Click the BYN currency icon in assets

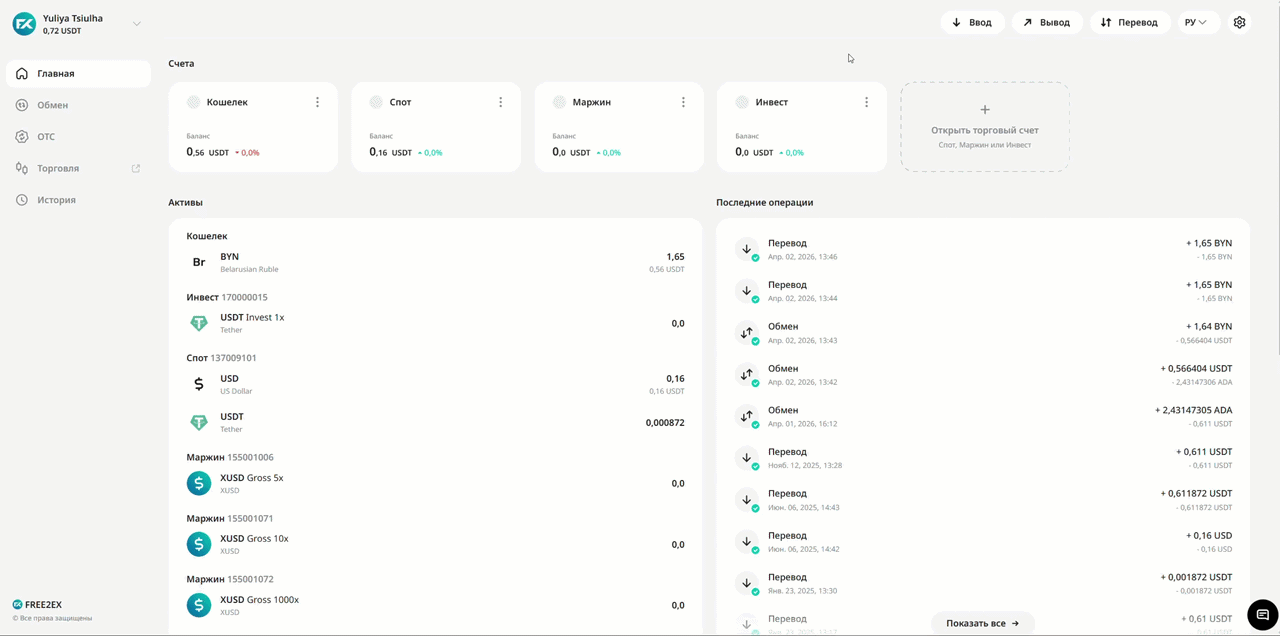pos(199,262)
